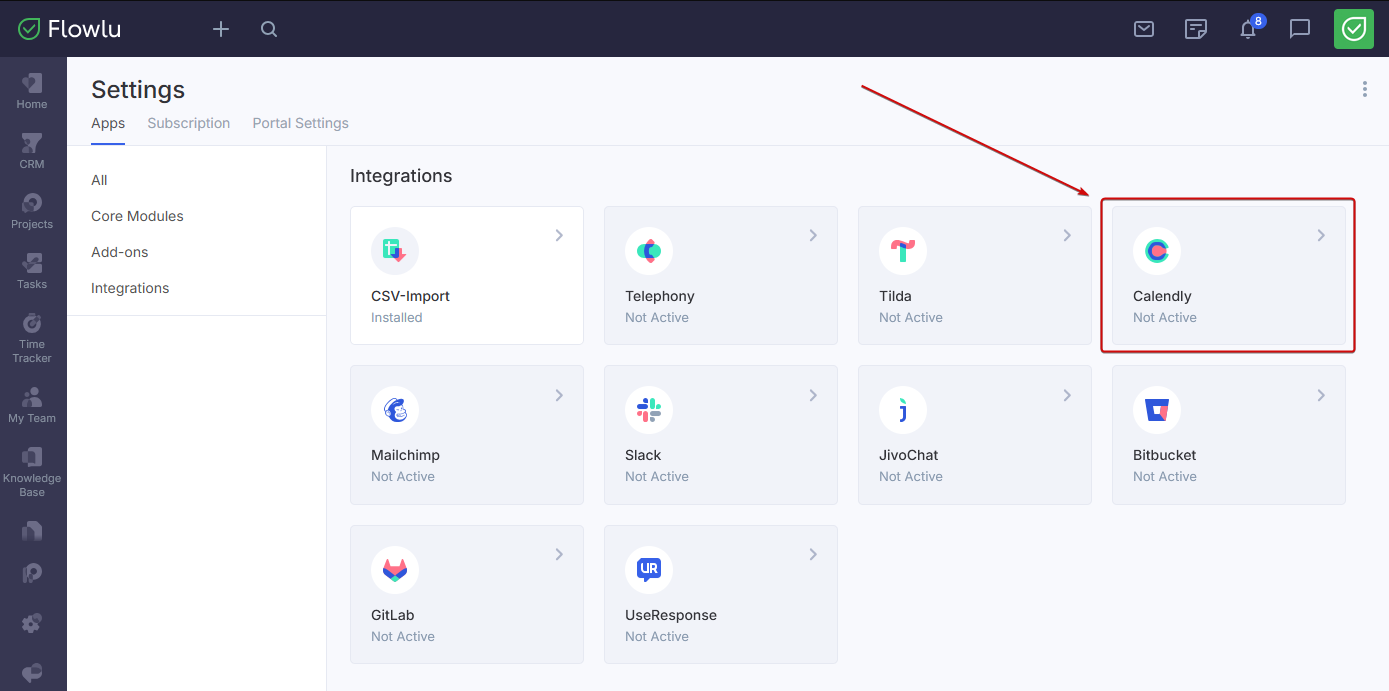The image size is (1389, 691).
Task: Open the megaphone sidebar icon
Action: click(32, 673)
